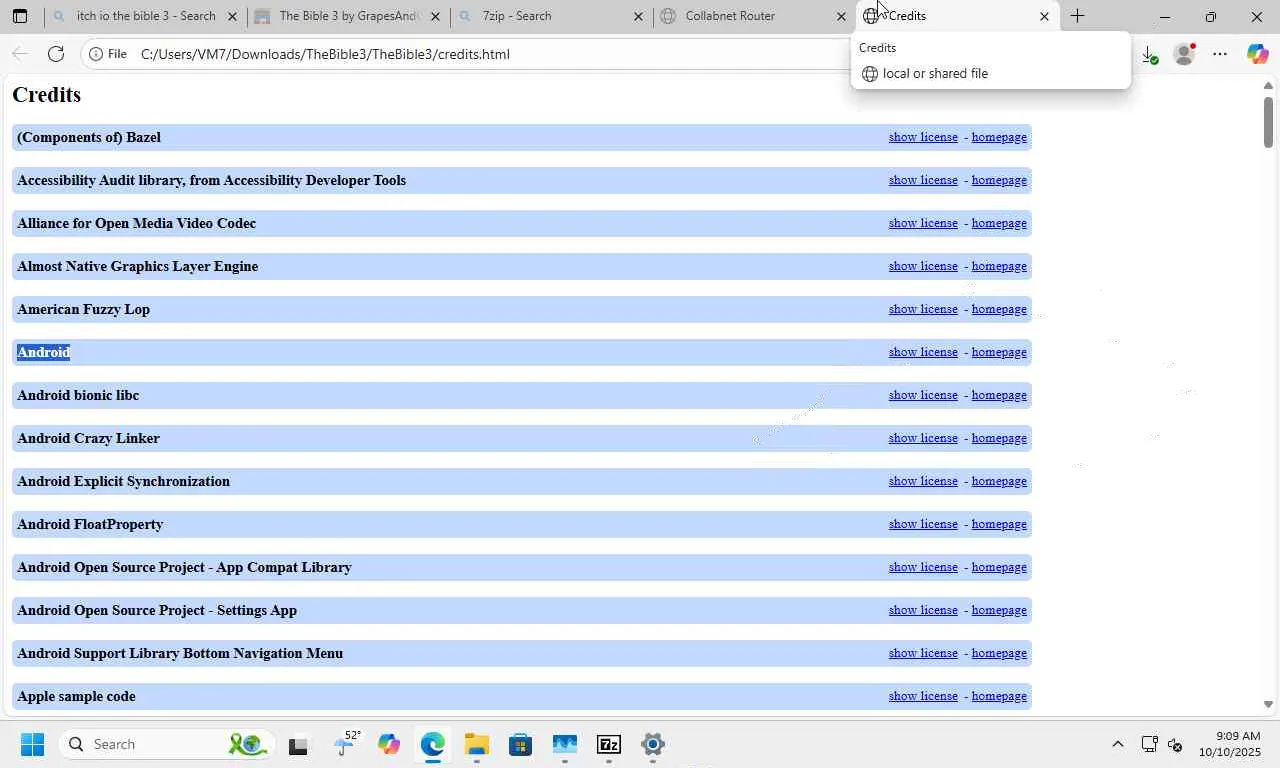The height and width of the screenshot is (768, 1280).
Task: Open Task View from the taskbar
Action: [298, 745]
